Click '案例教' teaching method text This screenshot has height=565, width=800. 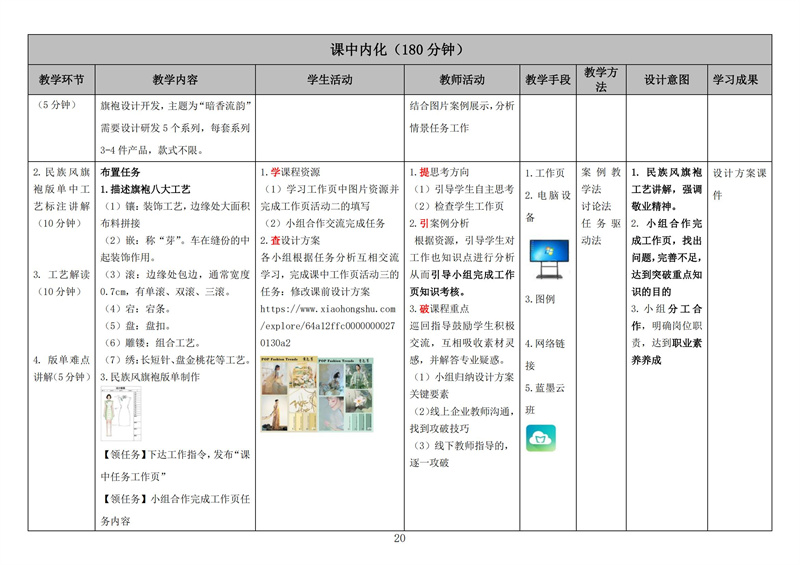601,172
